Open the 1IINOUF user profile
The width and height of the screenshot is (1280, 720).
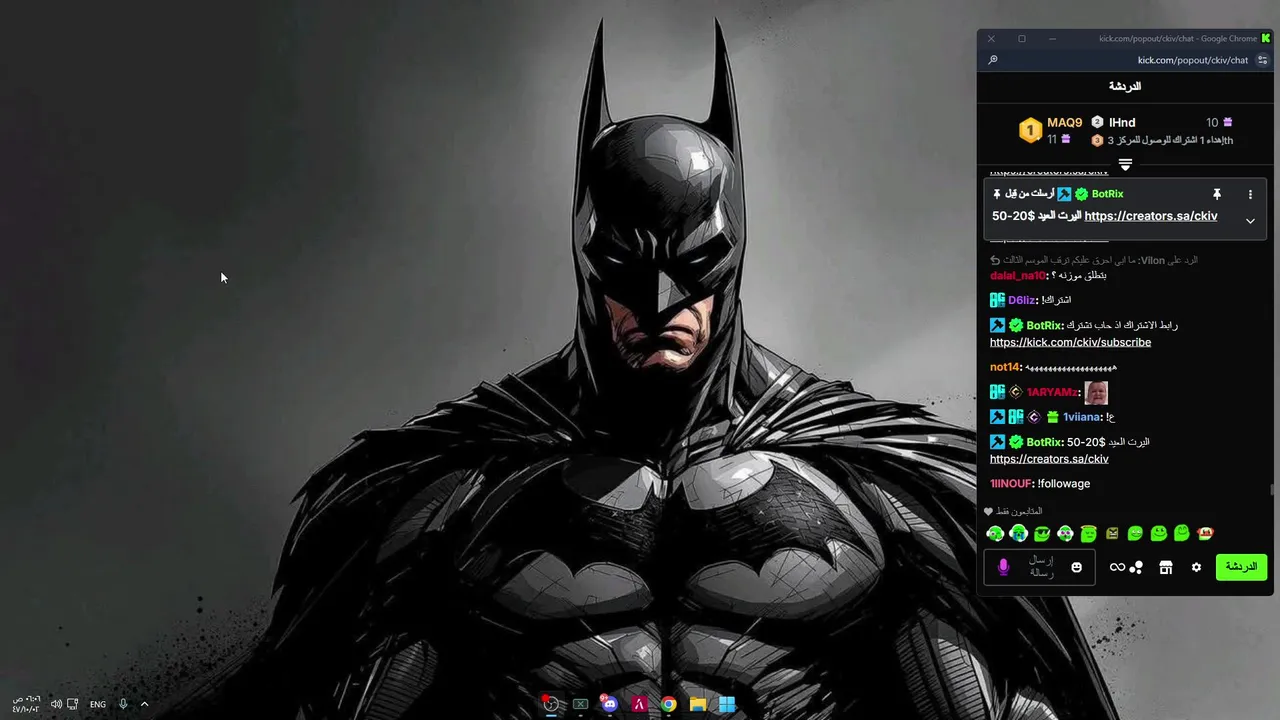1010,484
